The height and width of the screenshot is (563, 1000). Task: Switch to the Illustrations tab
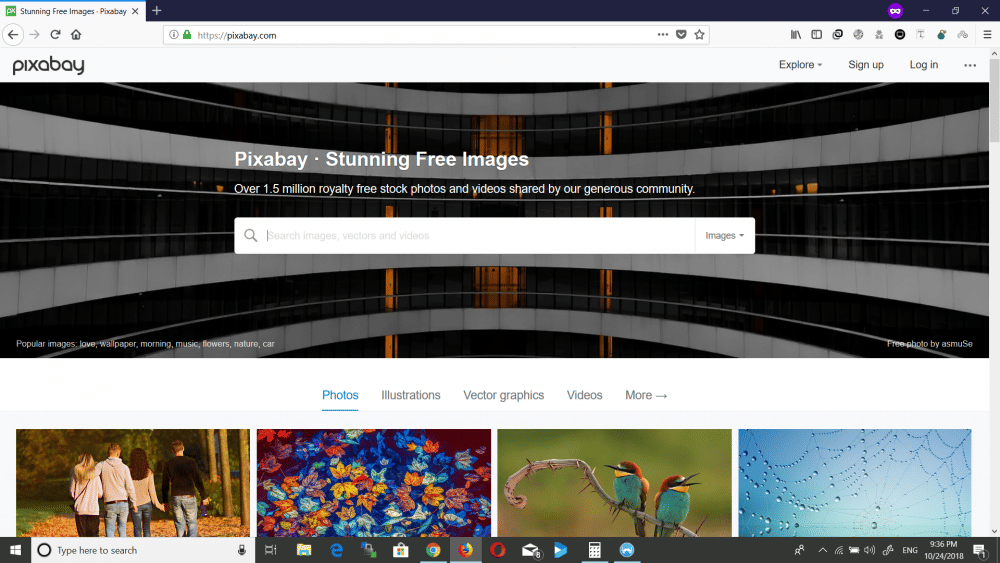coord(410,395)
